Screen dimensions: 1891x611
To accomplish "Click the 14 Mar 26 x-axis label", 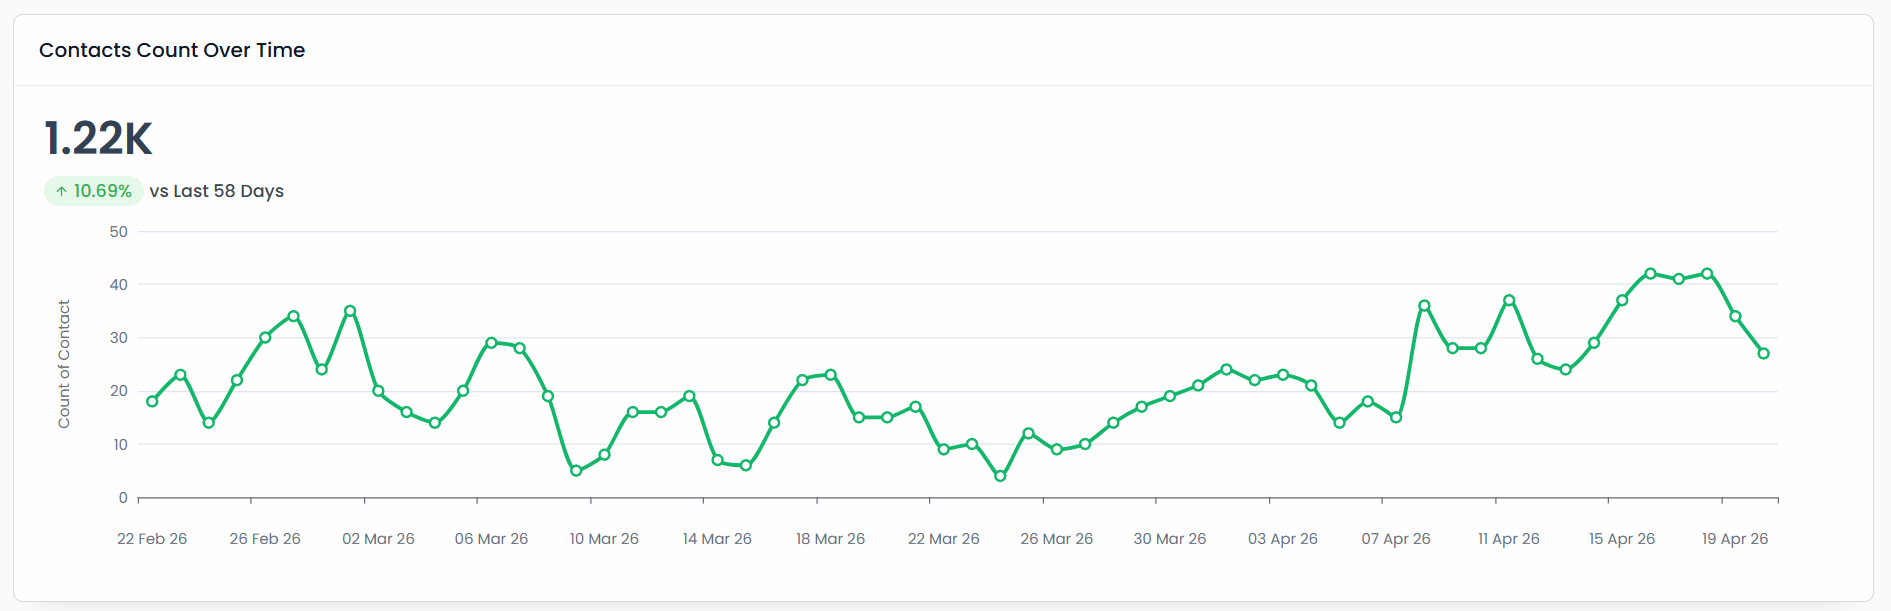I will pyautogui.click(x=717, y=539).
